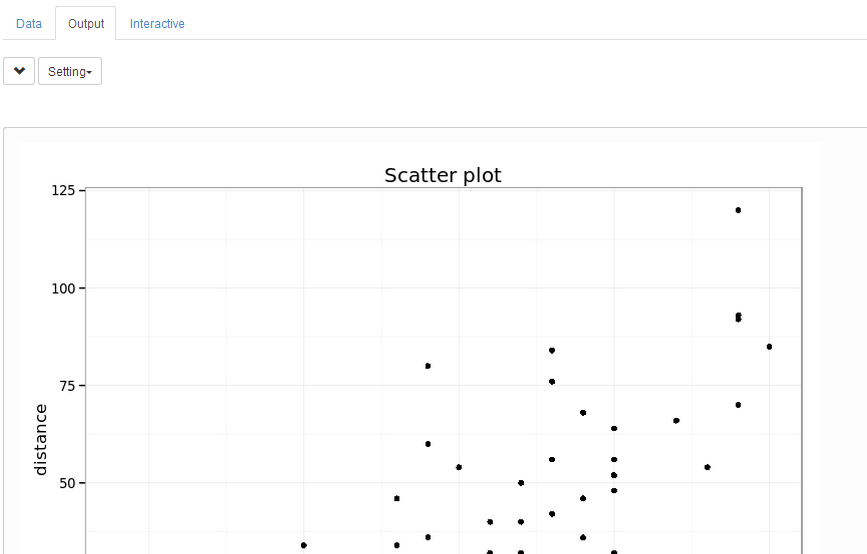Select the isolated data point at distance 80
This screenshot has height=554, width=867.
coord(428,366)
